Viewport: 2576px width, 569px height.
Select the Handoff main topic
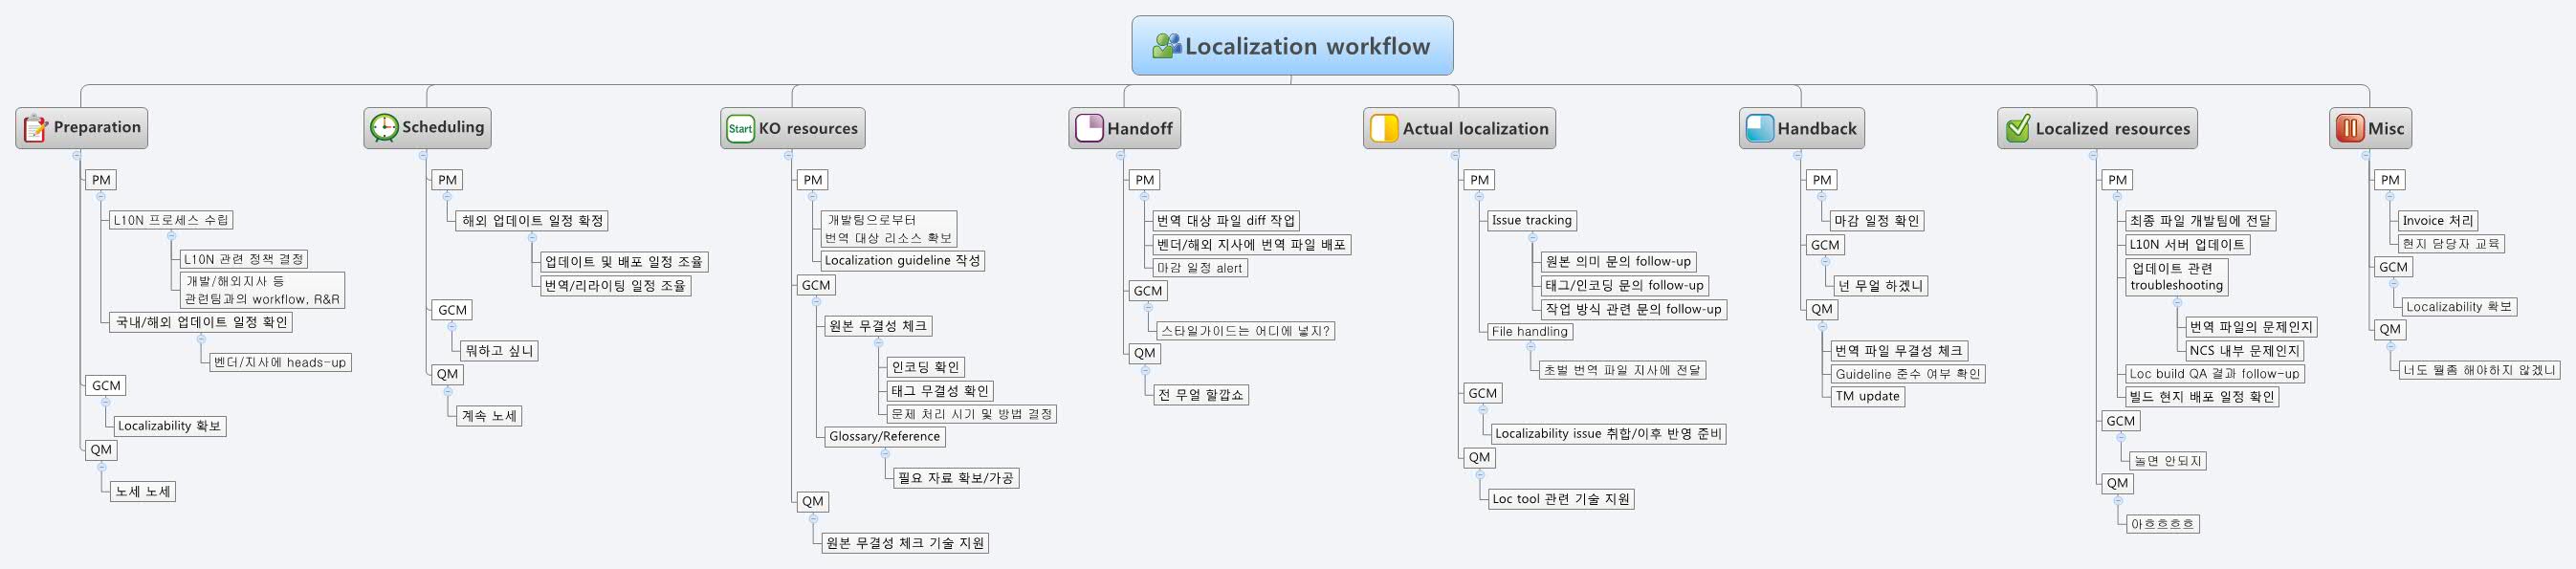[1125, 128]
